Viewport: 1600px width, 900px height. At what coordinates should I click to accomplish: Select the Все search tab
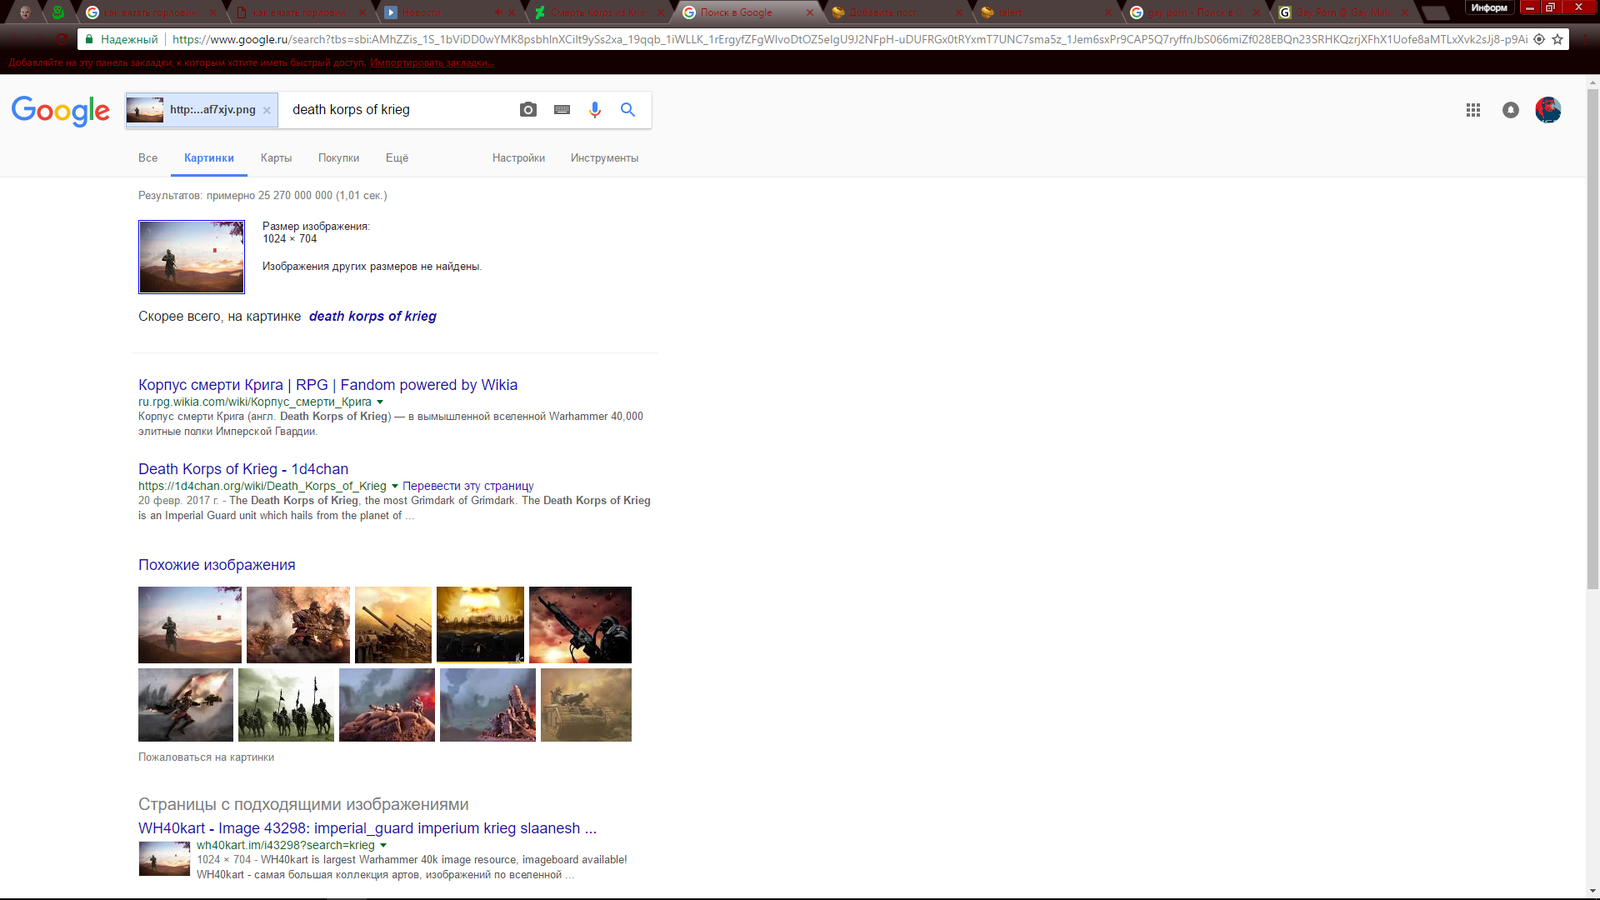pos(148,158)
